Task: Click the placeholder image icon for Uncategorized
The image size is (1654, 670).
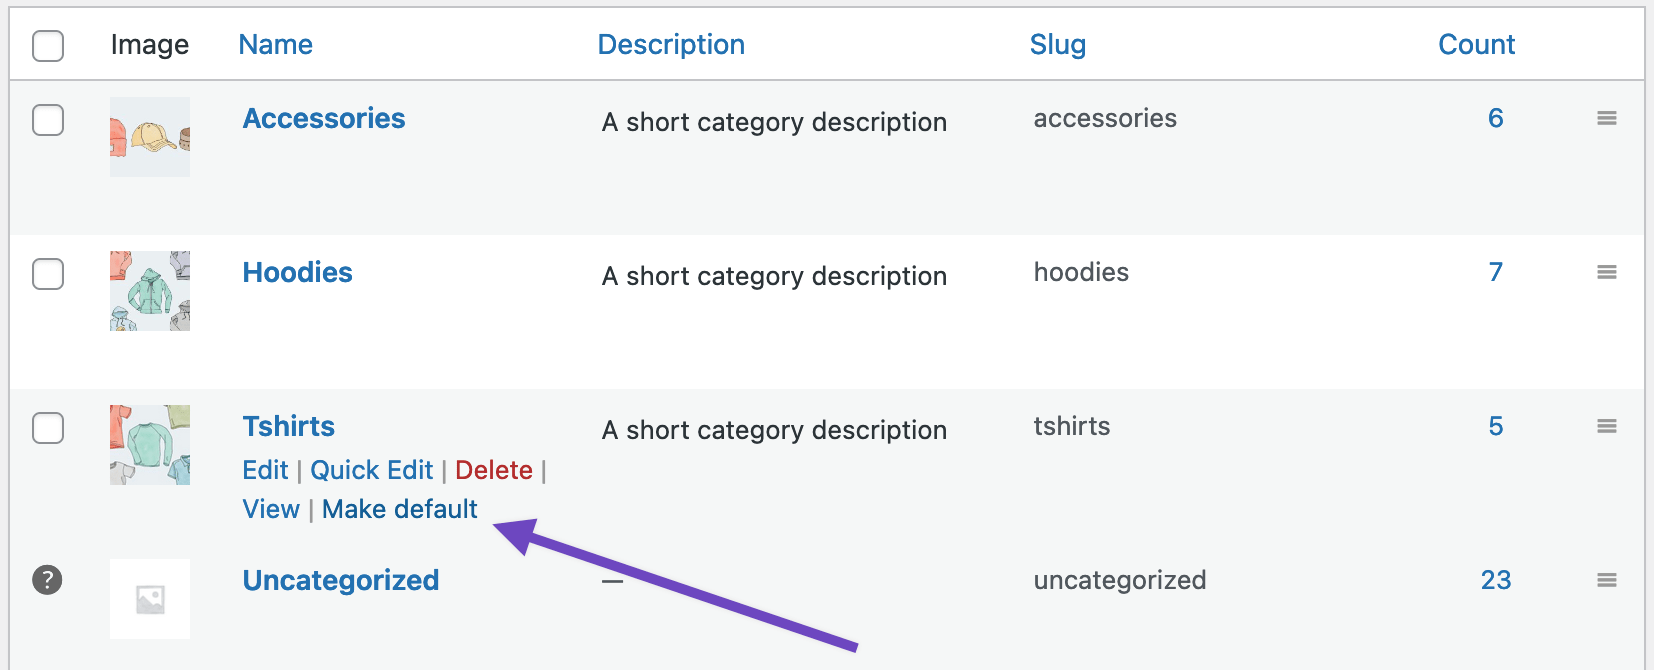Action: coord(149,599)
